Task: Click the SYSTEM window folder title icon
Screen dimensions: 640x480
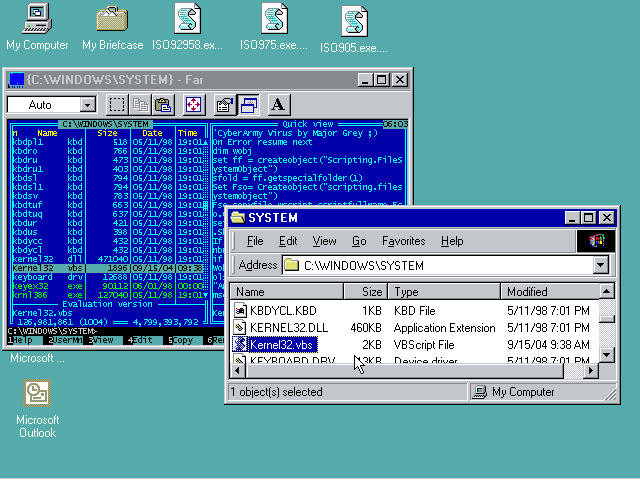Action: [238, 218]
